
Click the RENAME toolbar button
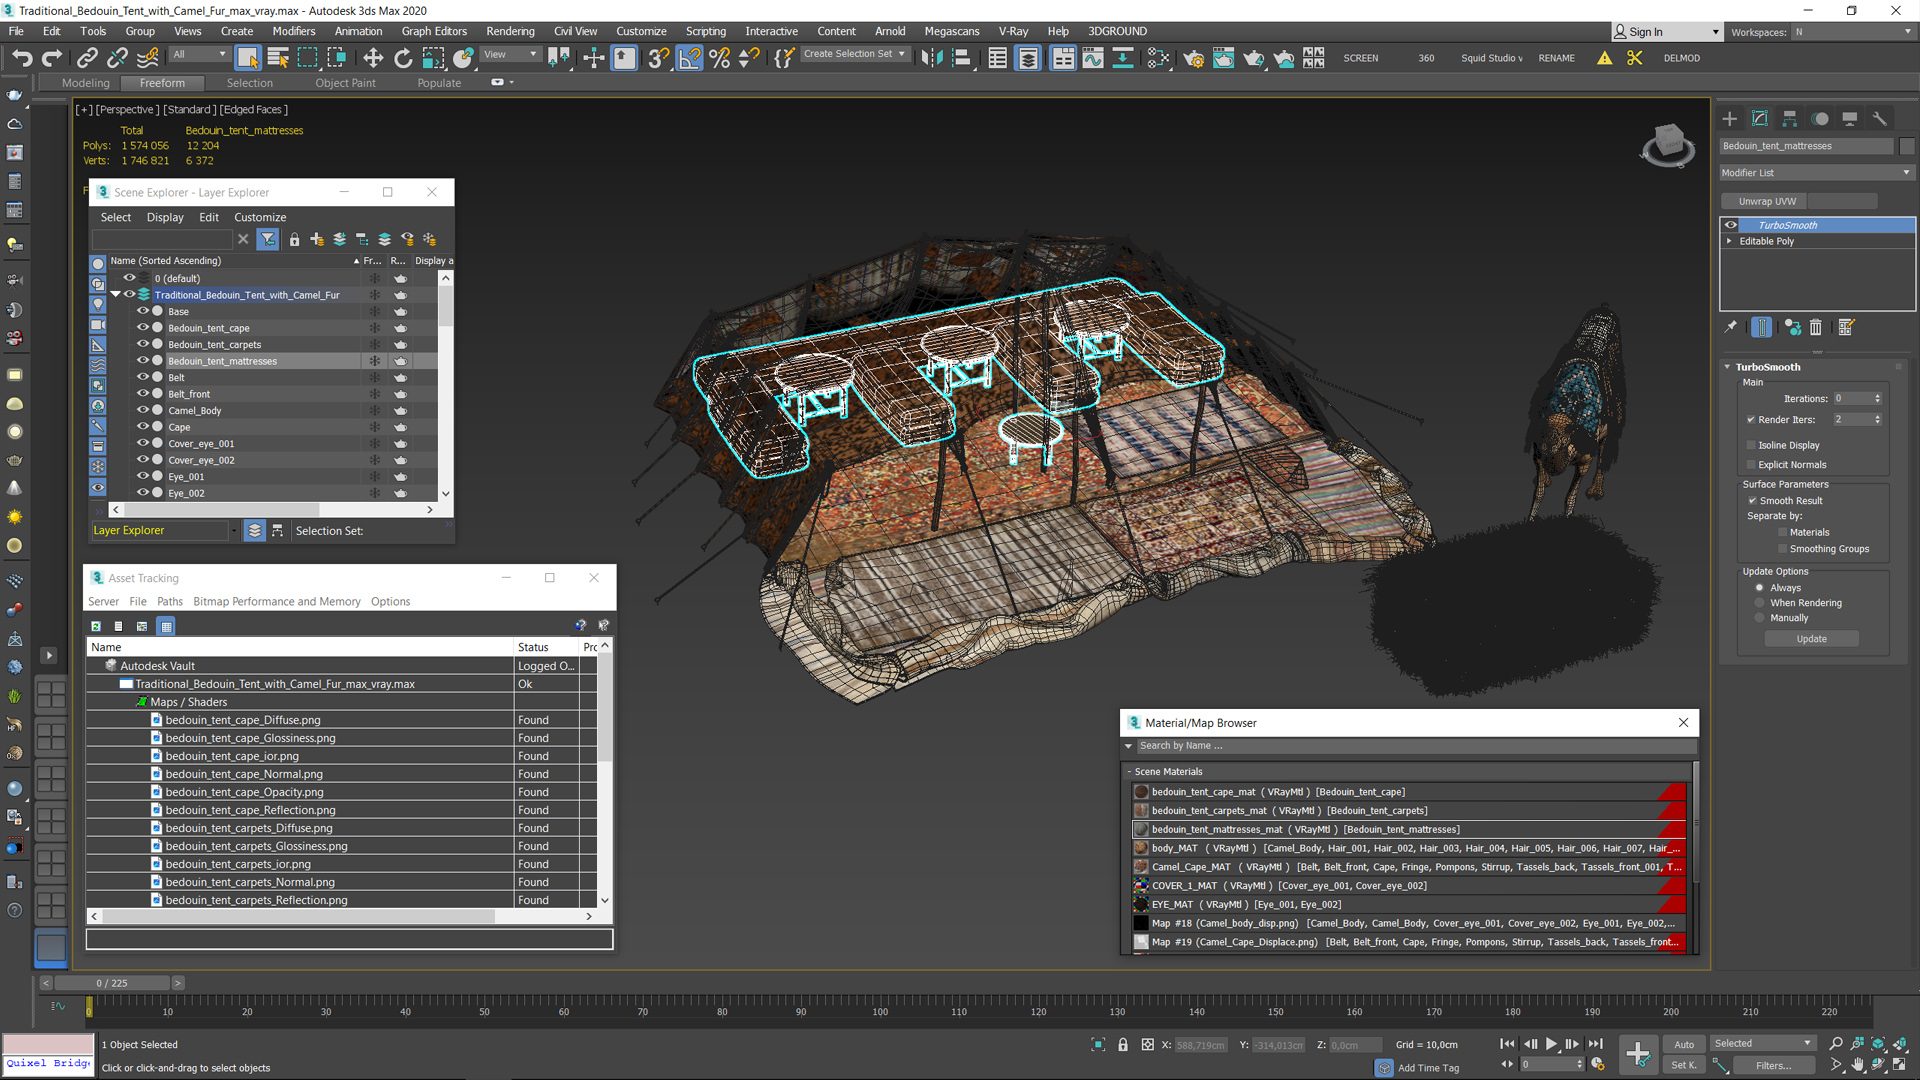[1556, 58]
